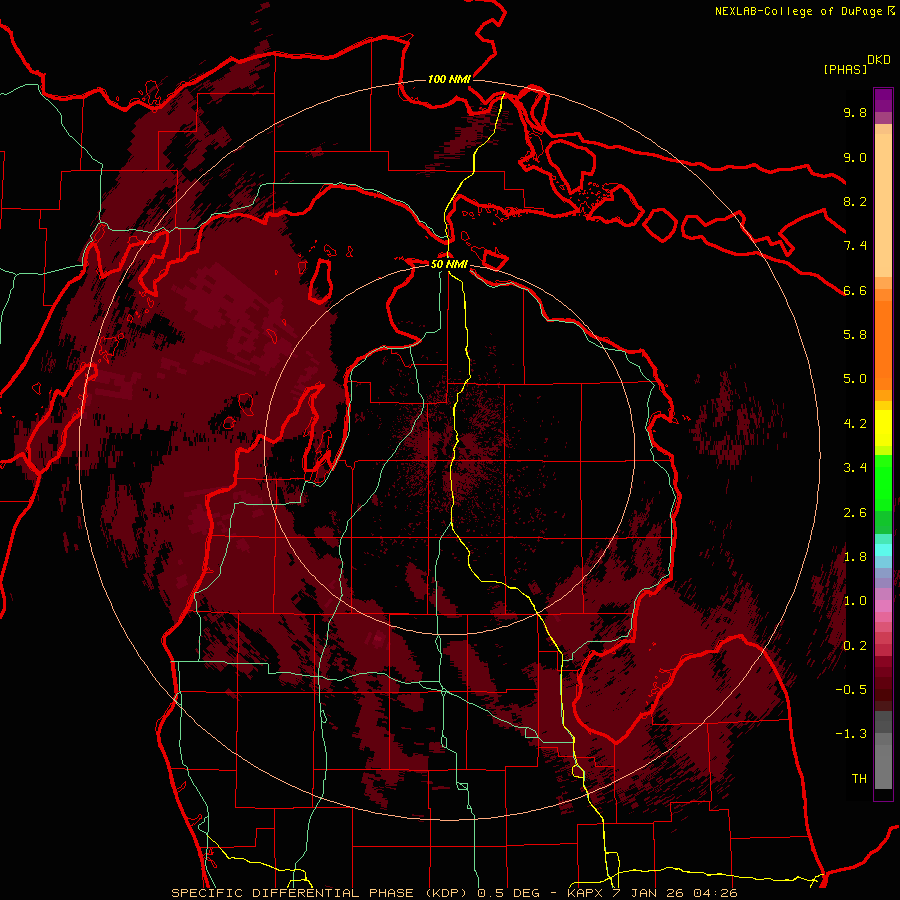The image size is (900, 900).
Task: Click the DKD label above the legend
Action: coord(879,60)
